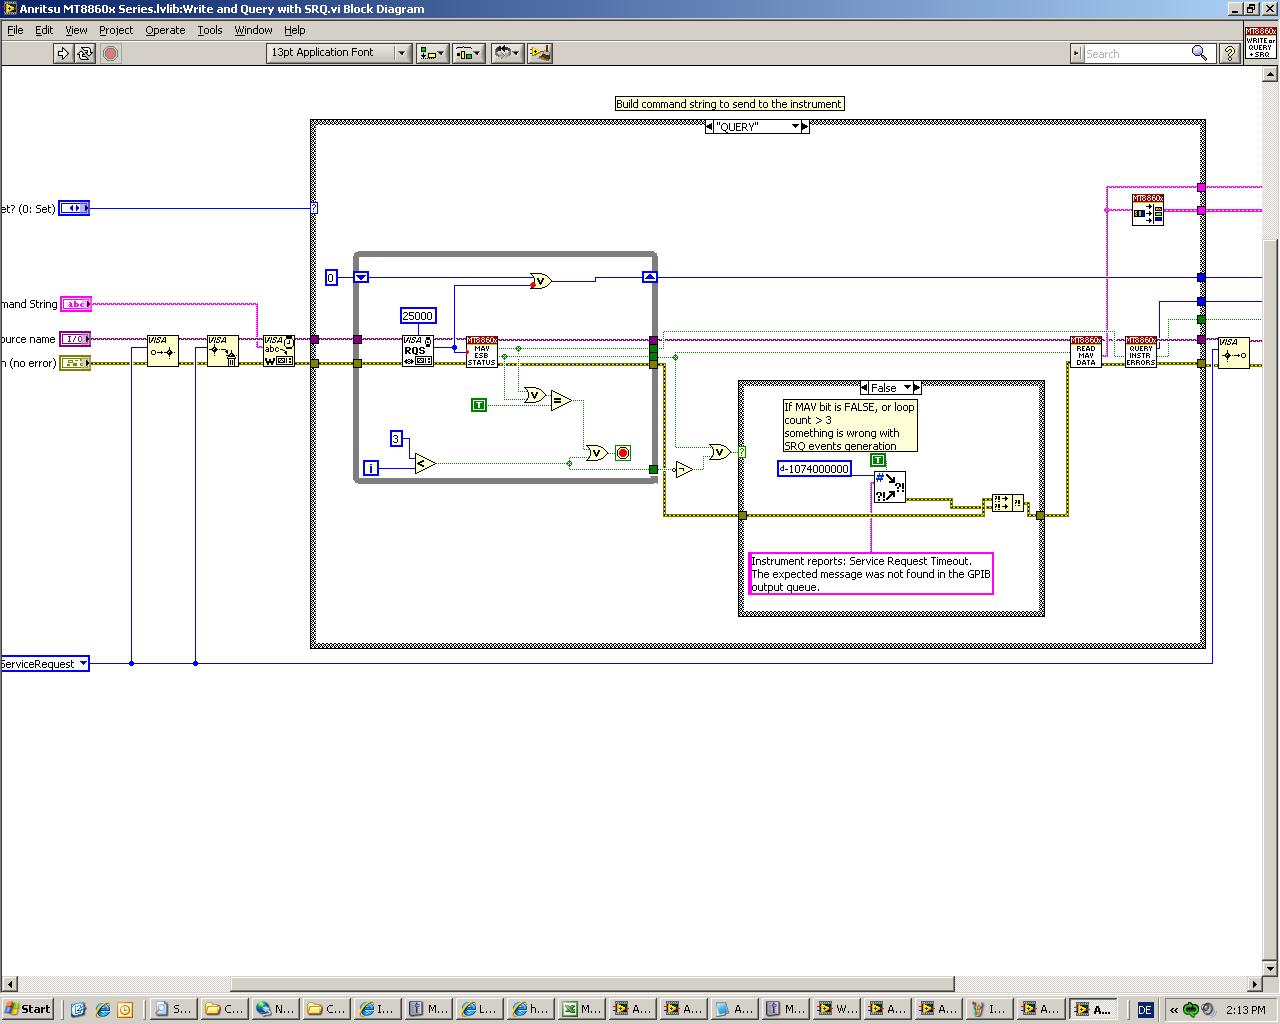This screenshot has height=1024, width=1280.
Task: Click the loop conditional stop terminal
Action: coord(623,453)
